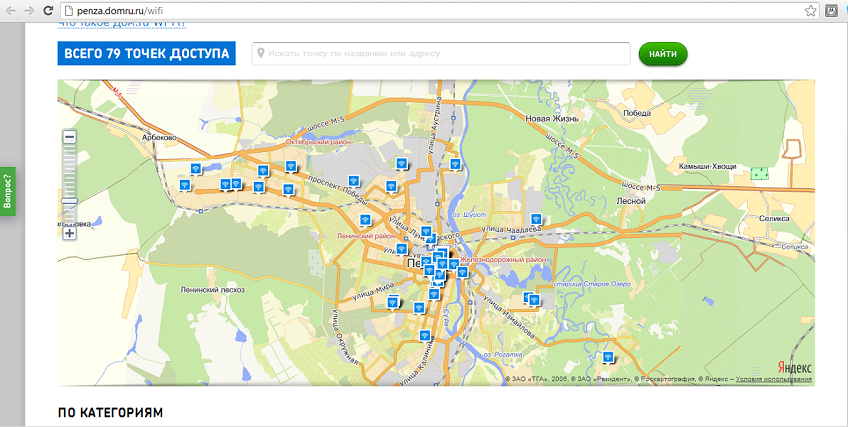The height and width of the screenshot is (427, 848).
Task: Open the Условия использования link
Action: (x=773, y=380)
